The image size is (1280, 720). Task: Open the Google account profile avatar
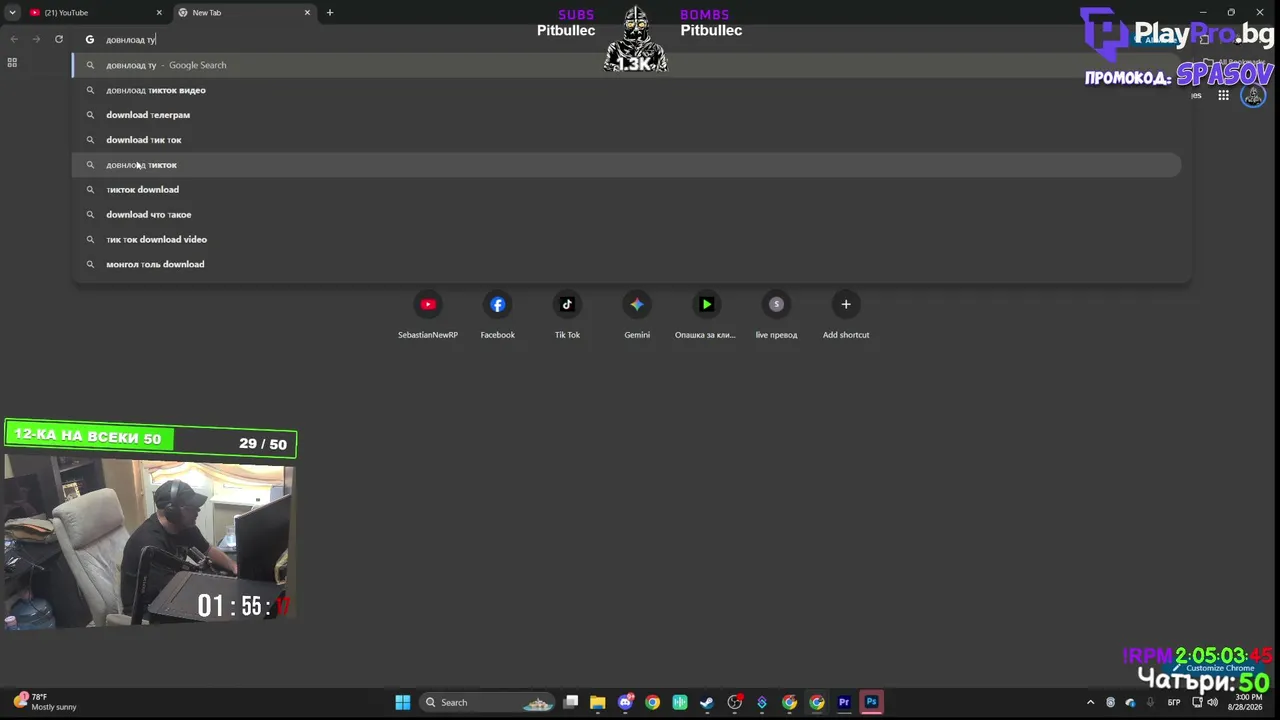[x=1253, y=95]
